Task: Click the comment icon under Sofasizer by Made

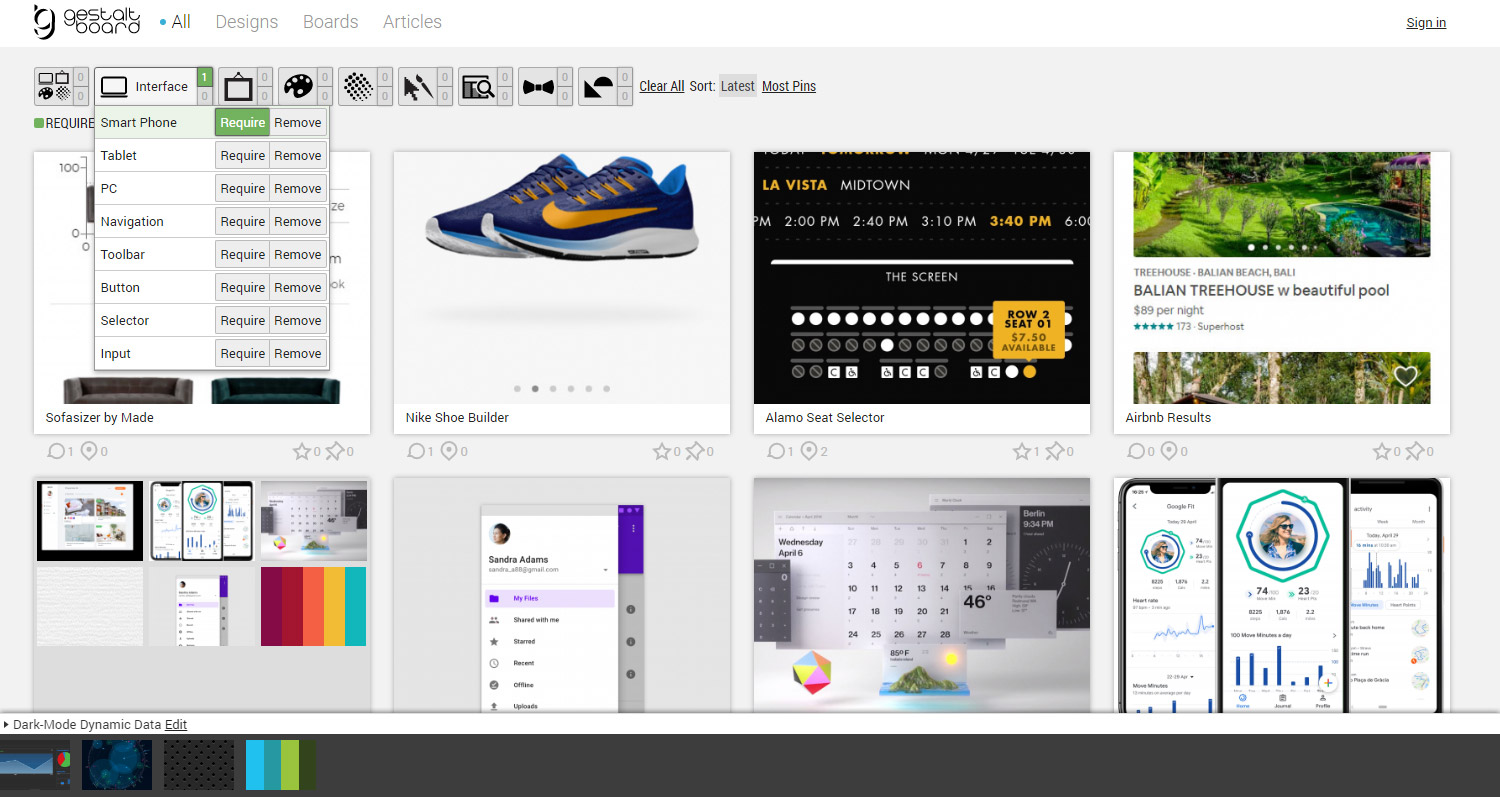Action: 56,452
